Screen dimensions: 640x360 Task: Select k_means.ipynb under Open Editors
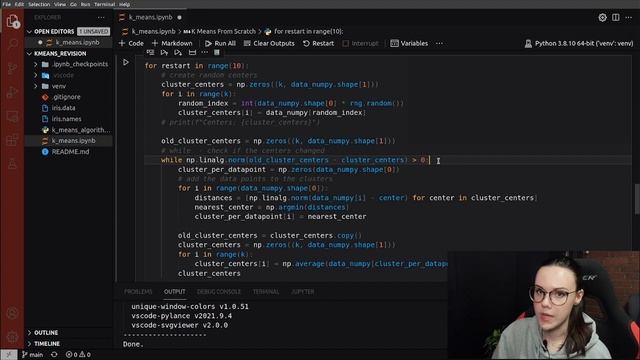[x=68, y=42]
